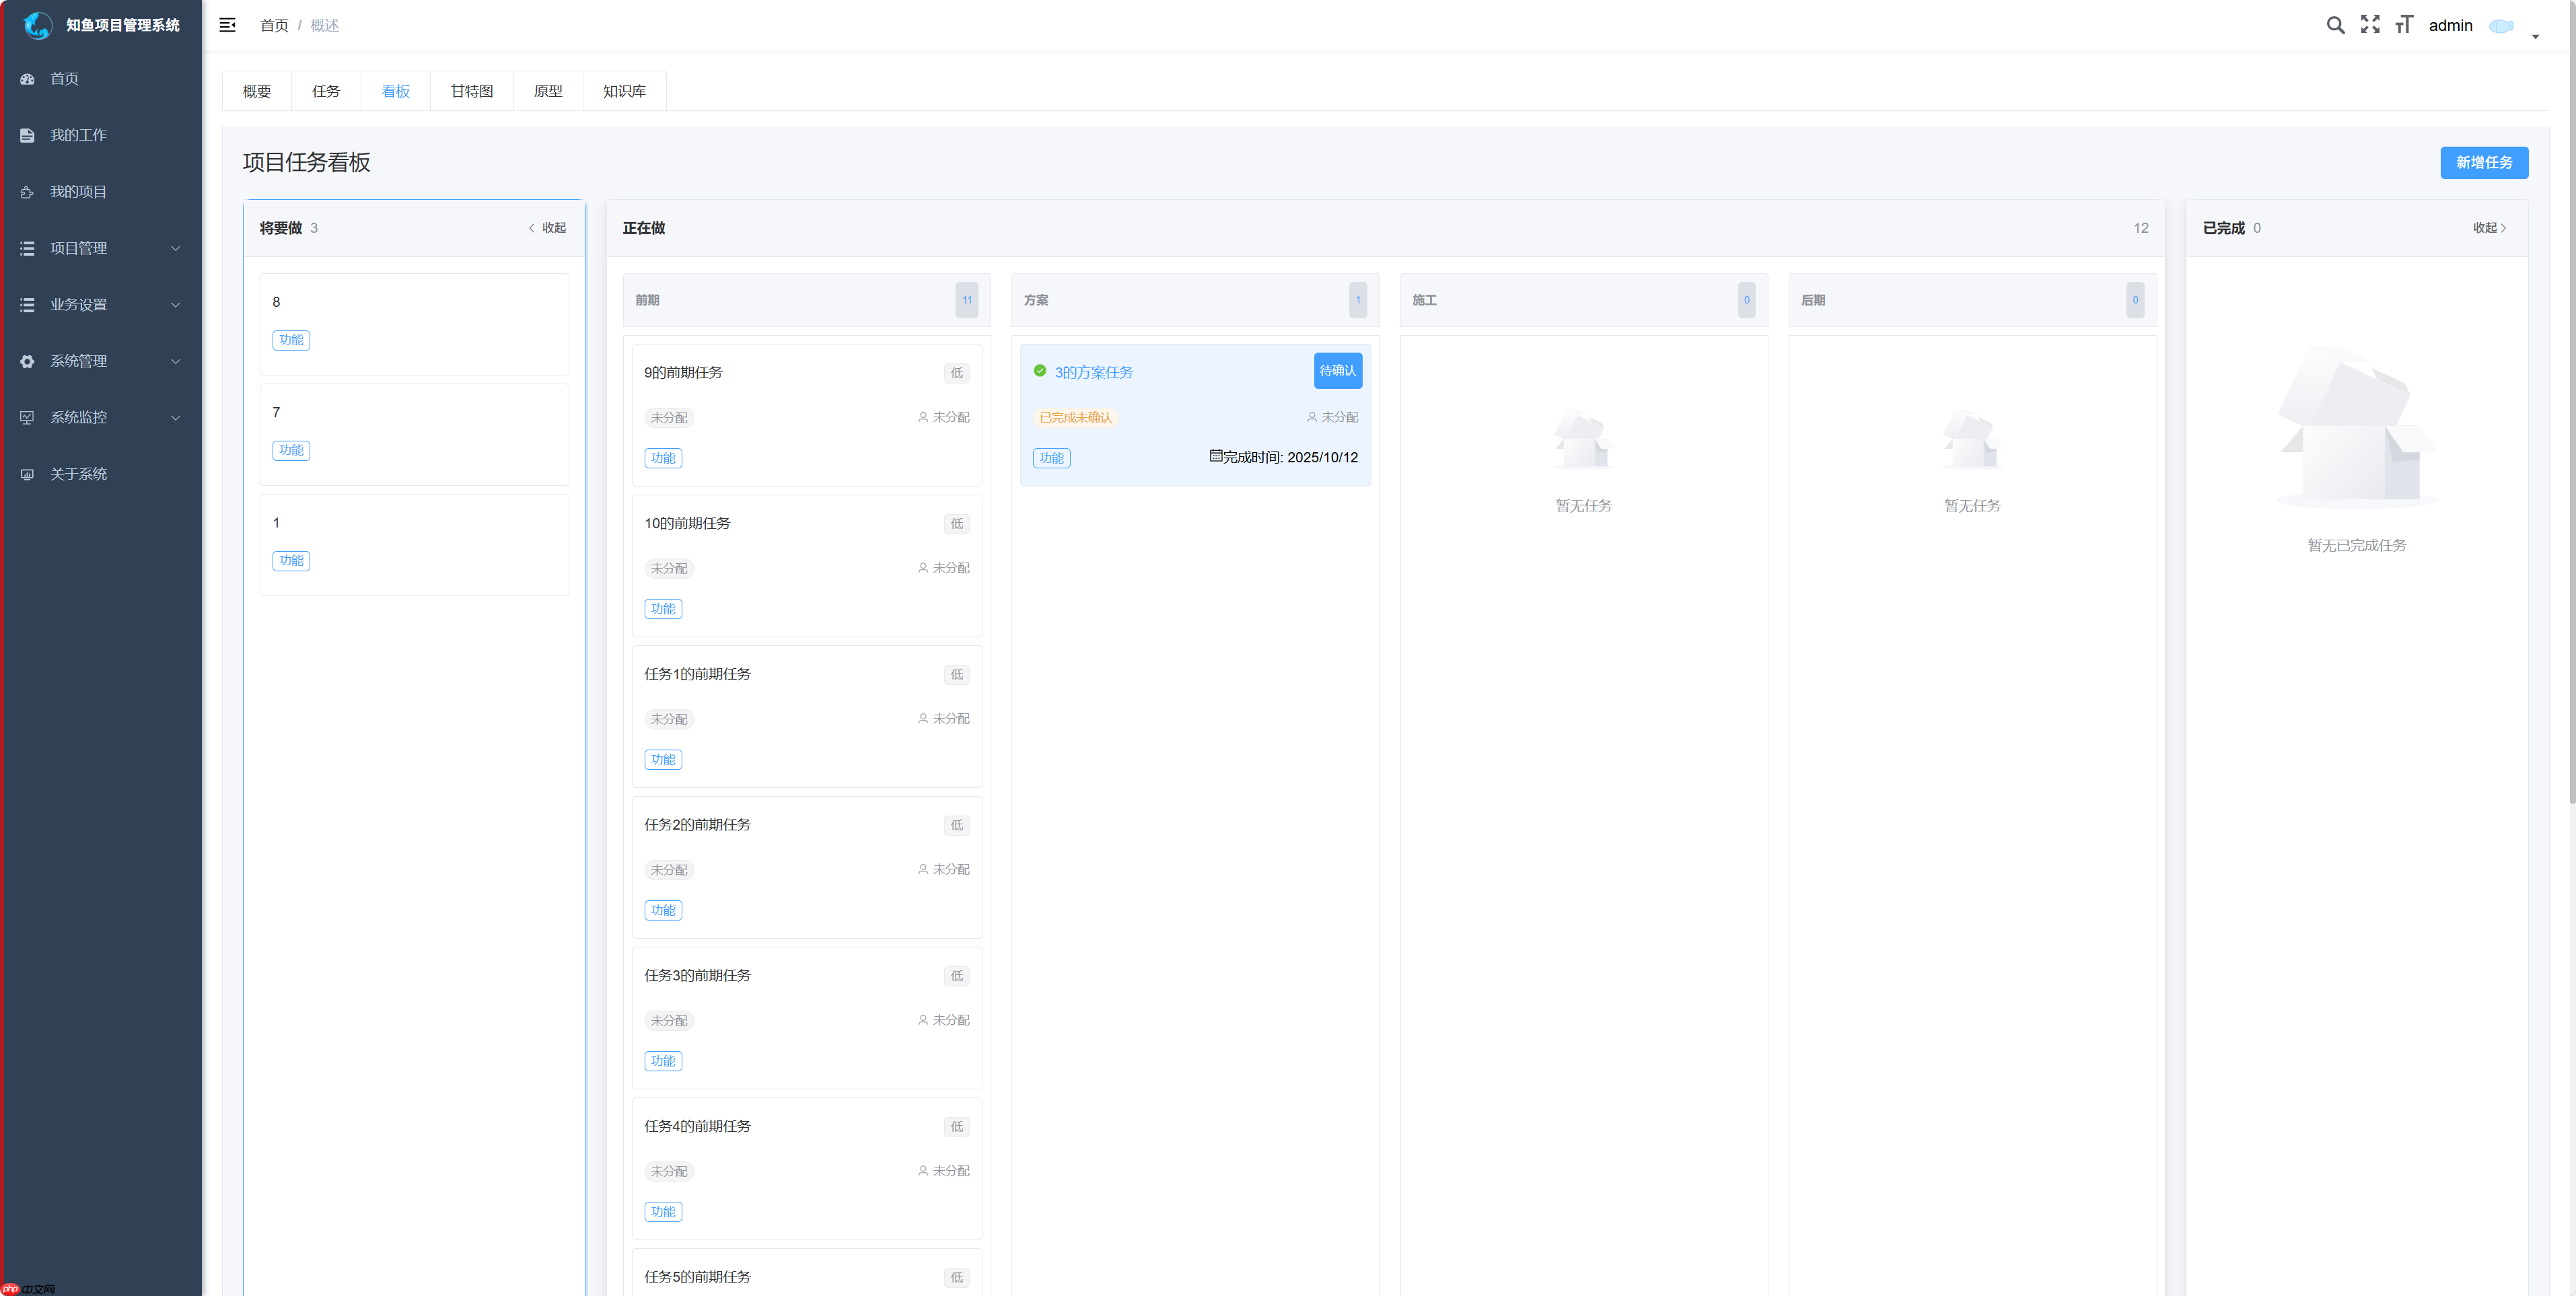This screenshot has width=2576, height=1296.
Task: Enter fullscreen using the expand-arrows icon
Action: click(x=2370, y=25)
